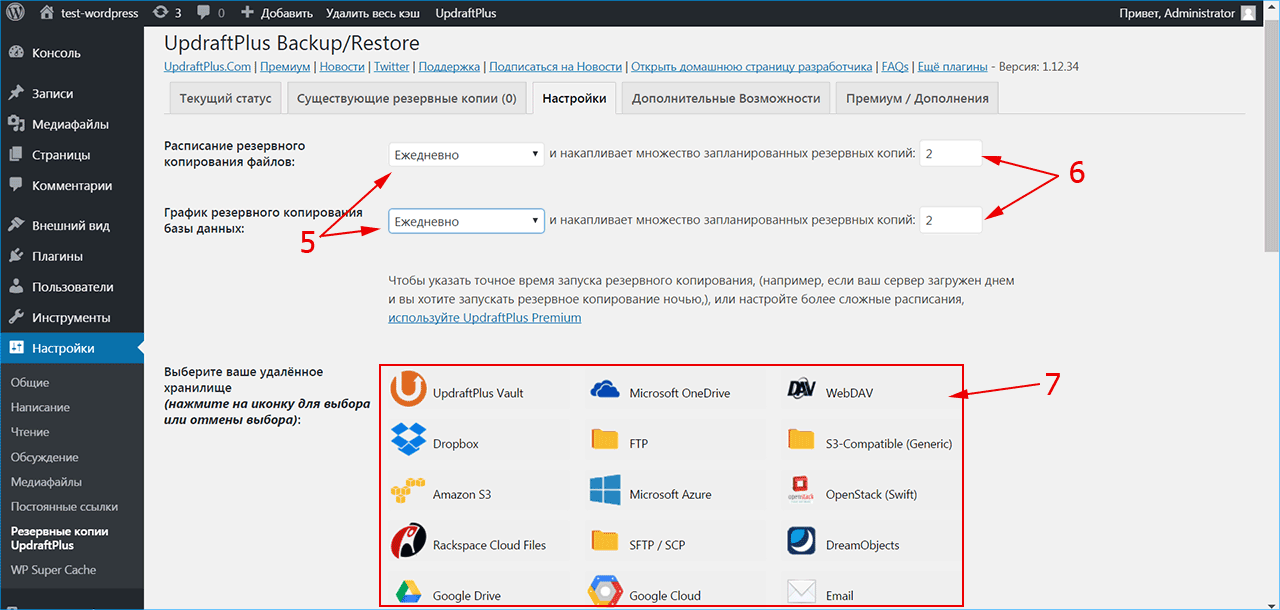Click the используйте UpdraftPlus Premium link
This screenshot has width=1280, height=610.
484,317
